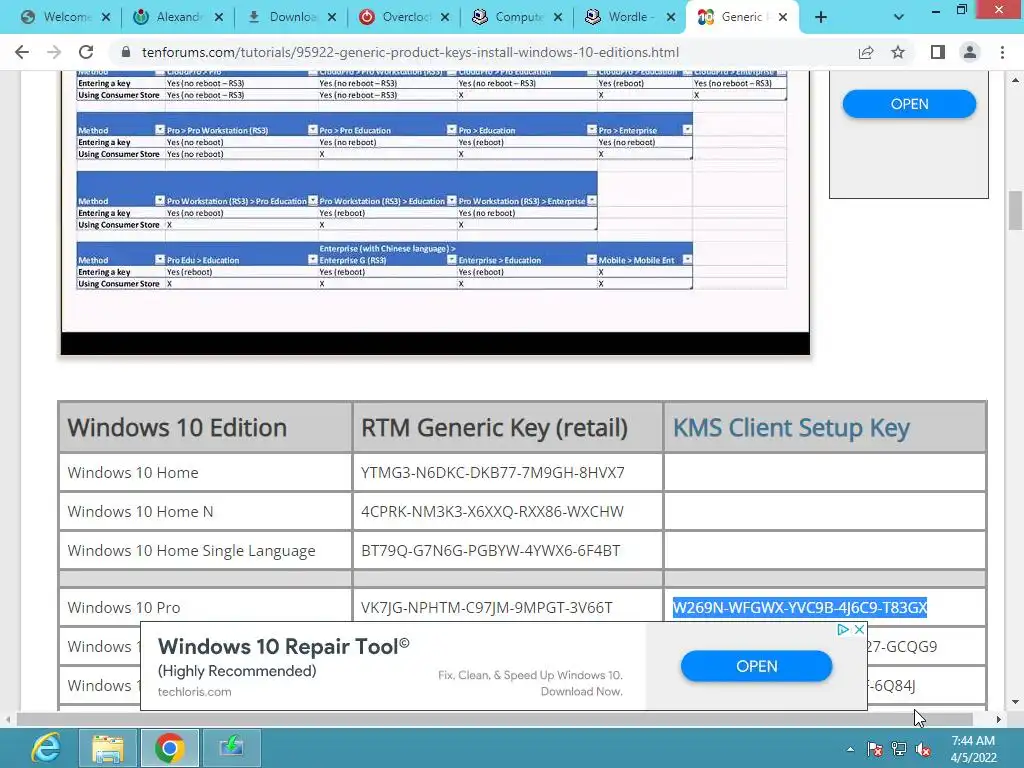Click the RTM Generic Key (retail) header
This screenshot has height=768, width=1024.
[x=494, y=428]
